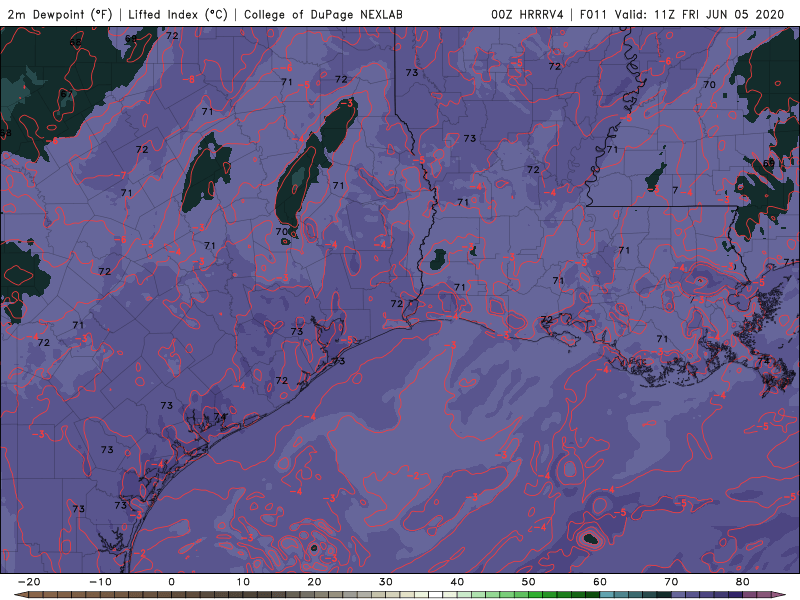Click the "80" tick label on the color scale
Viewport: 800px width, 600px height.
coord(743,582)
